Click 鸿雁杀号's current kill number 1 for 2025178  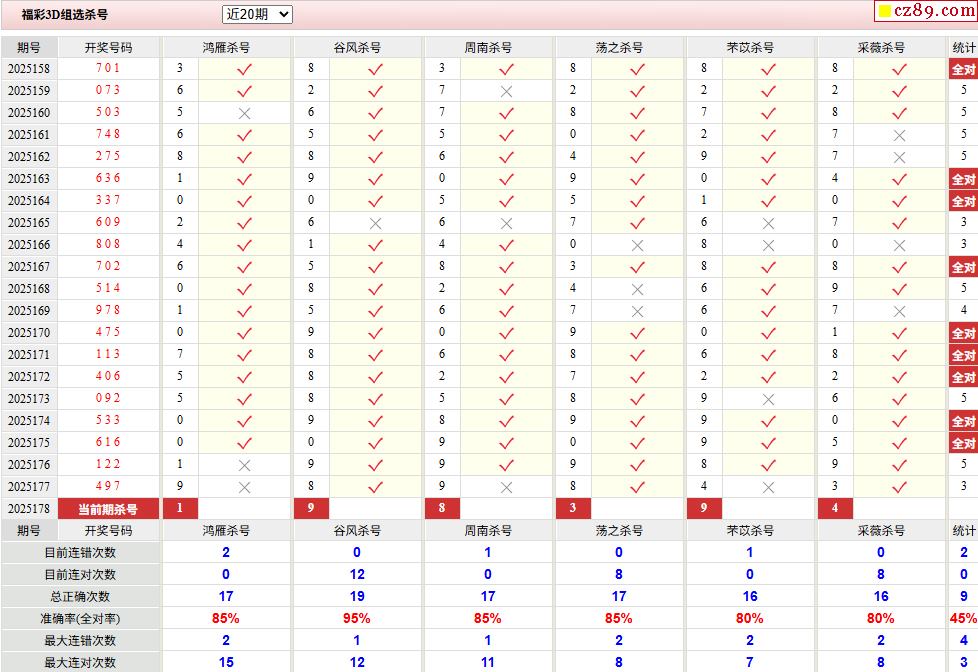click(180, 508)
